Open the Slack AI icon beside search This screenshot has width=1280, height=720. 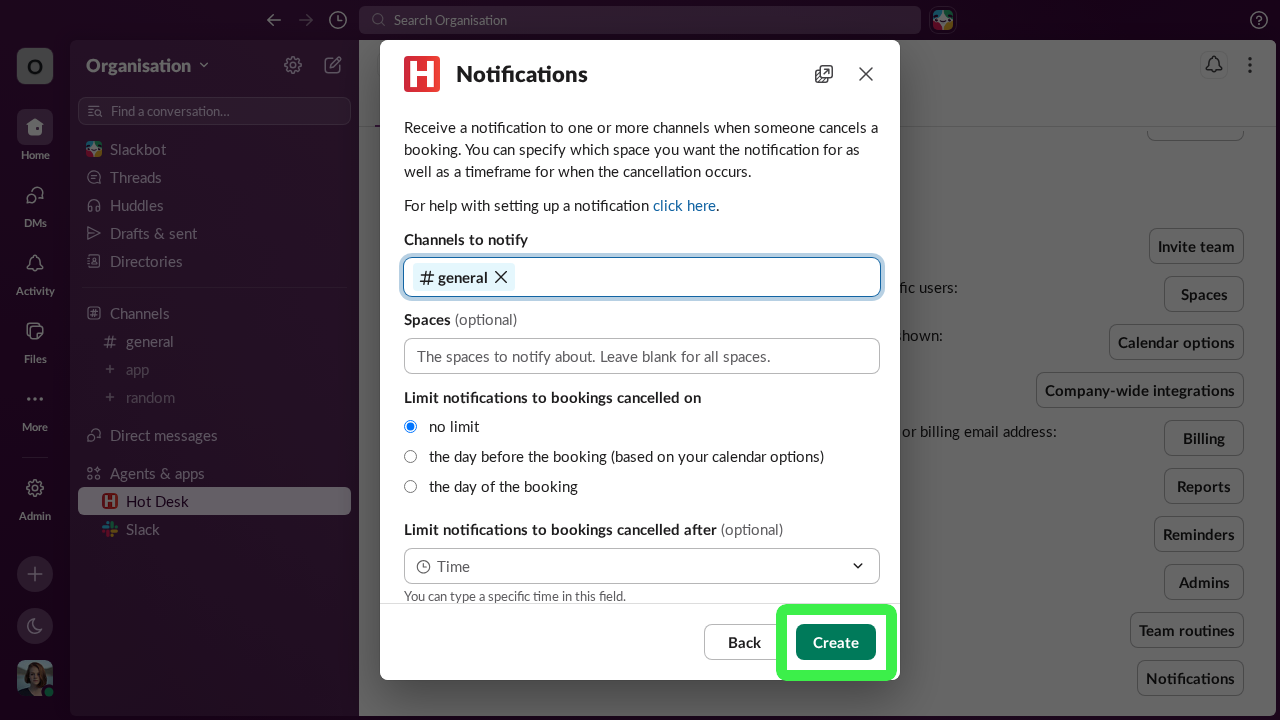point(943,20)
